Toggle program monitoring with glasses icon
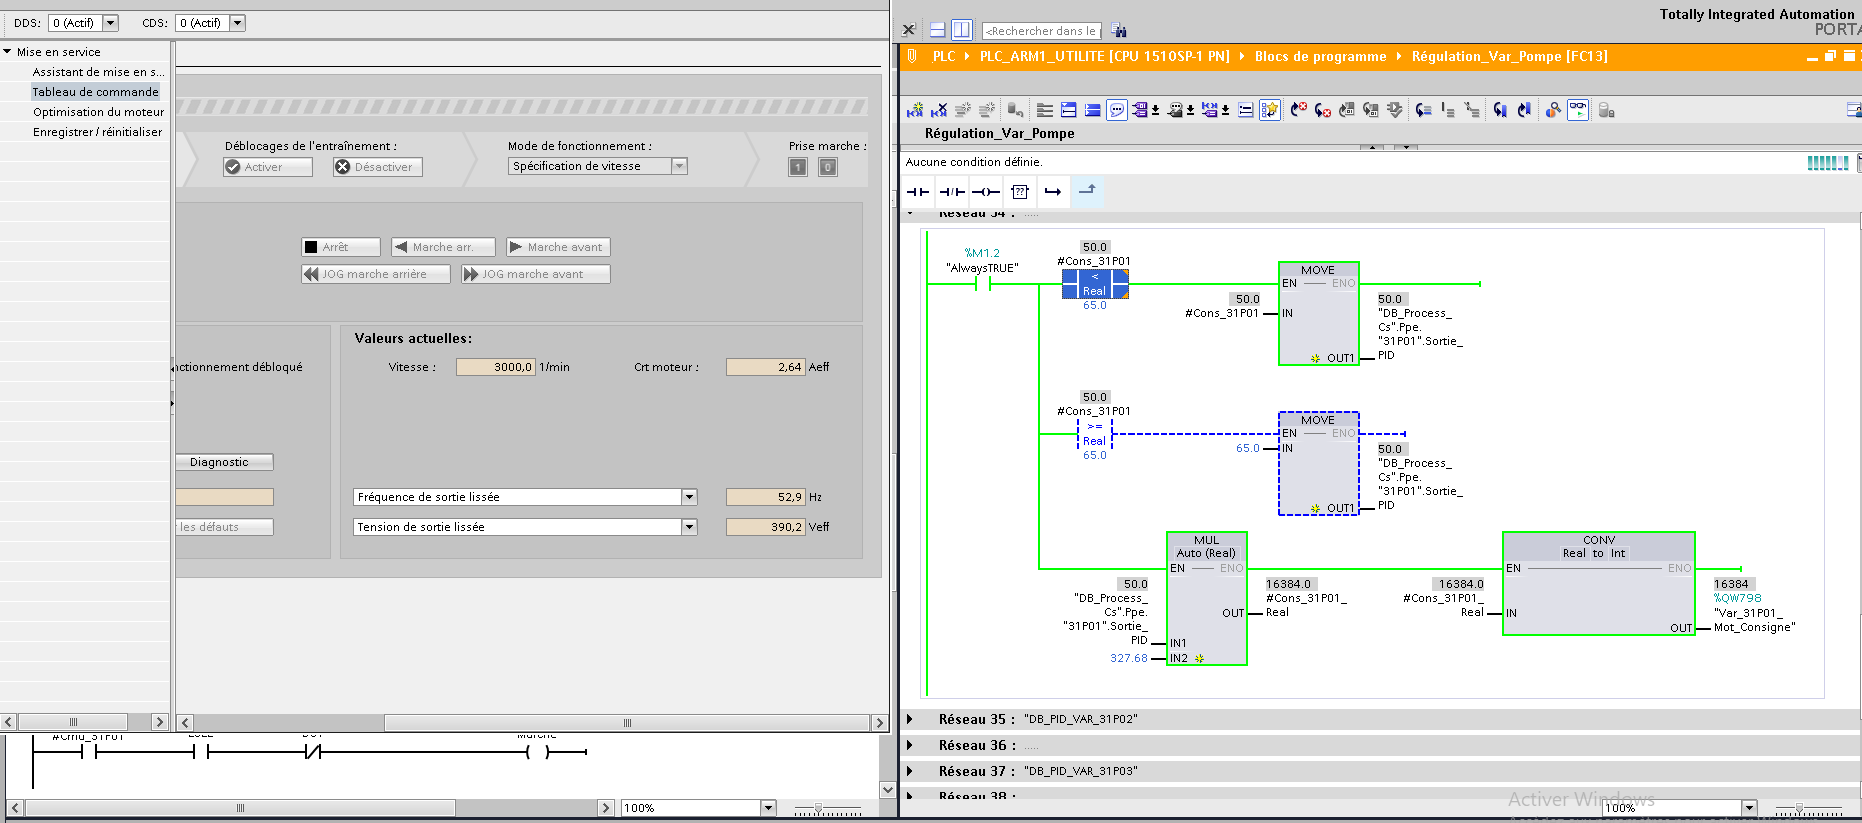 [x=1577, y=110]
